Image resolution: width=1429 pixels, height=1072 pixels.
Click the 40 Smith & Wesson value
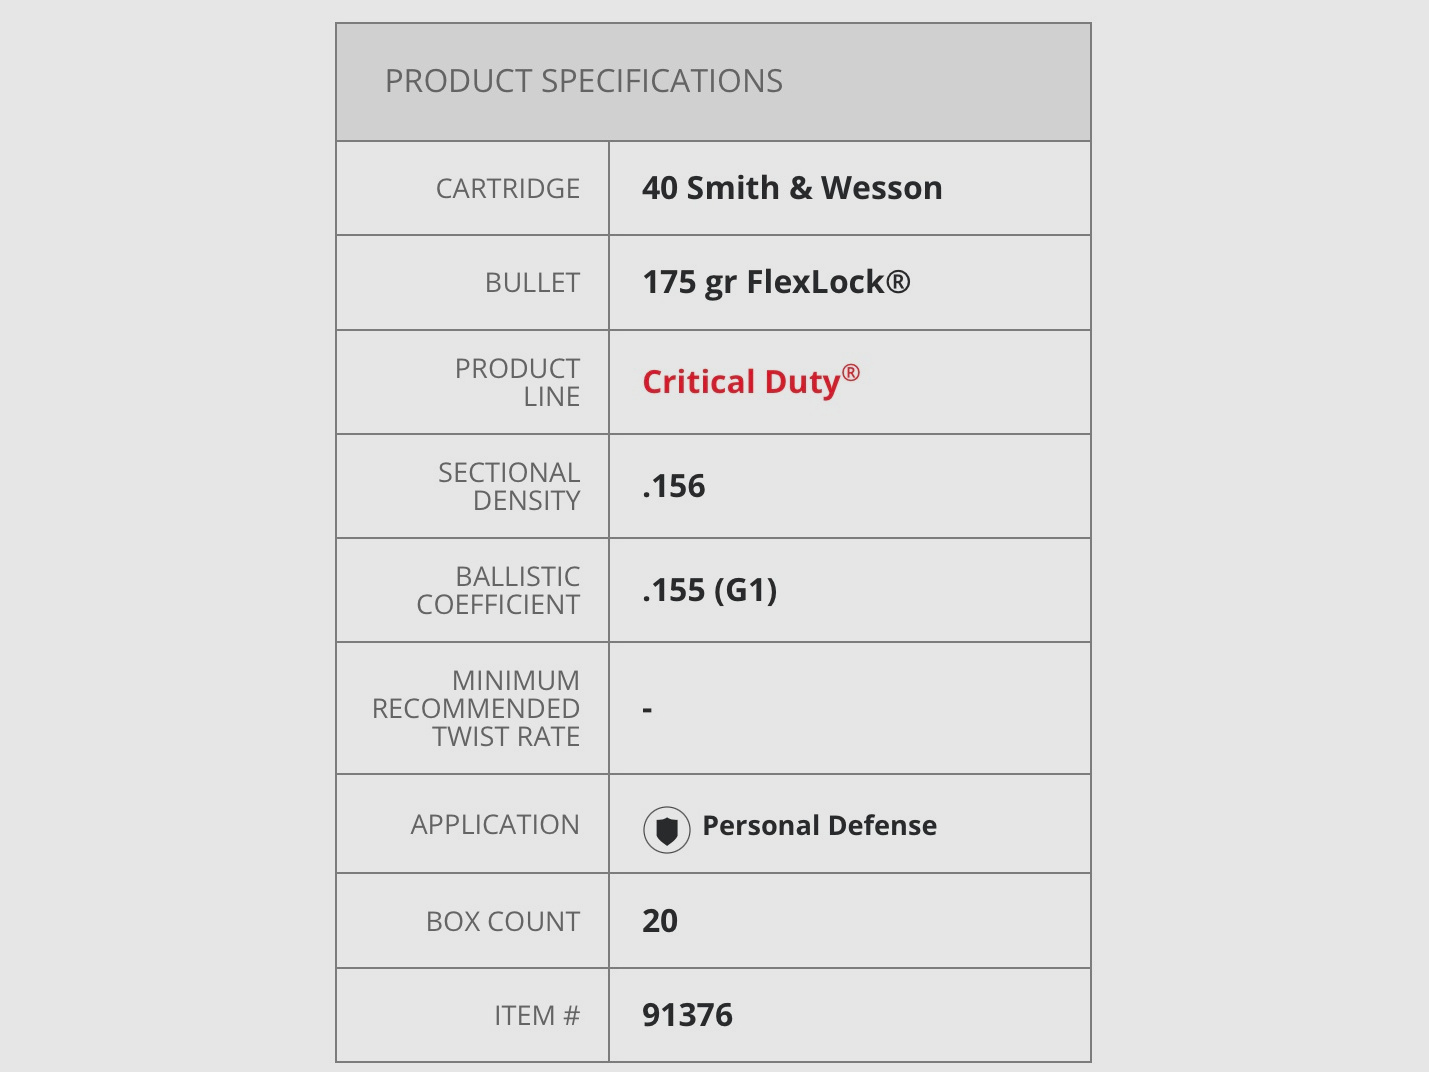(x=792, y=188)
